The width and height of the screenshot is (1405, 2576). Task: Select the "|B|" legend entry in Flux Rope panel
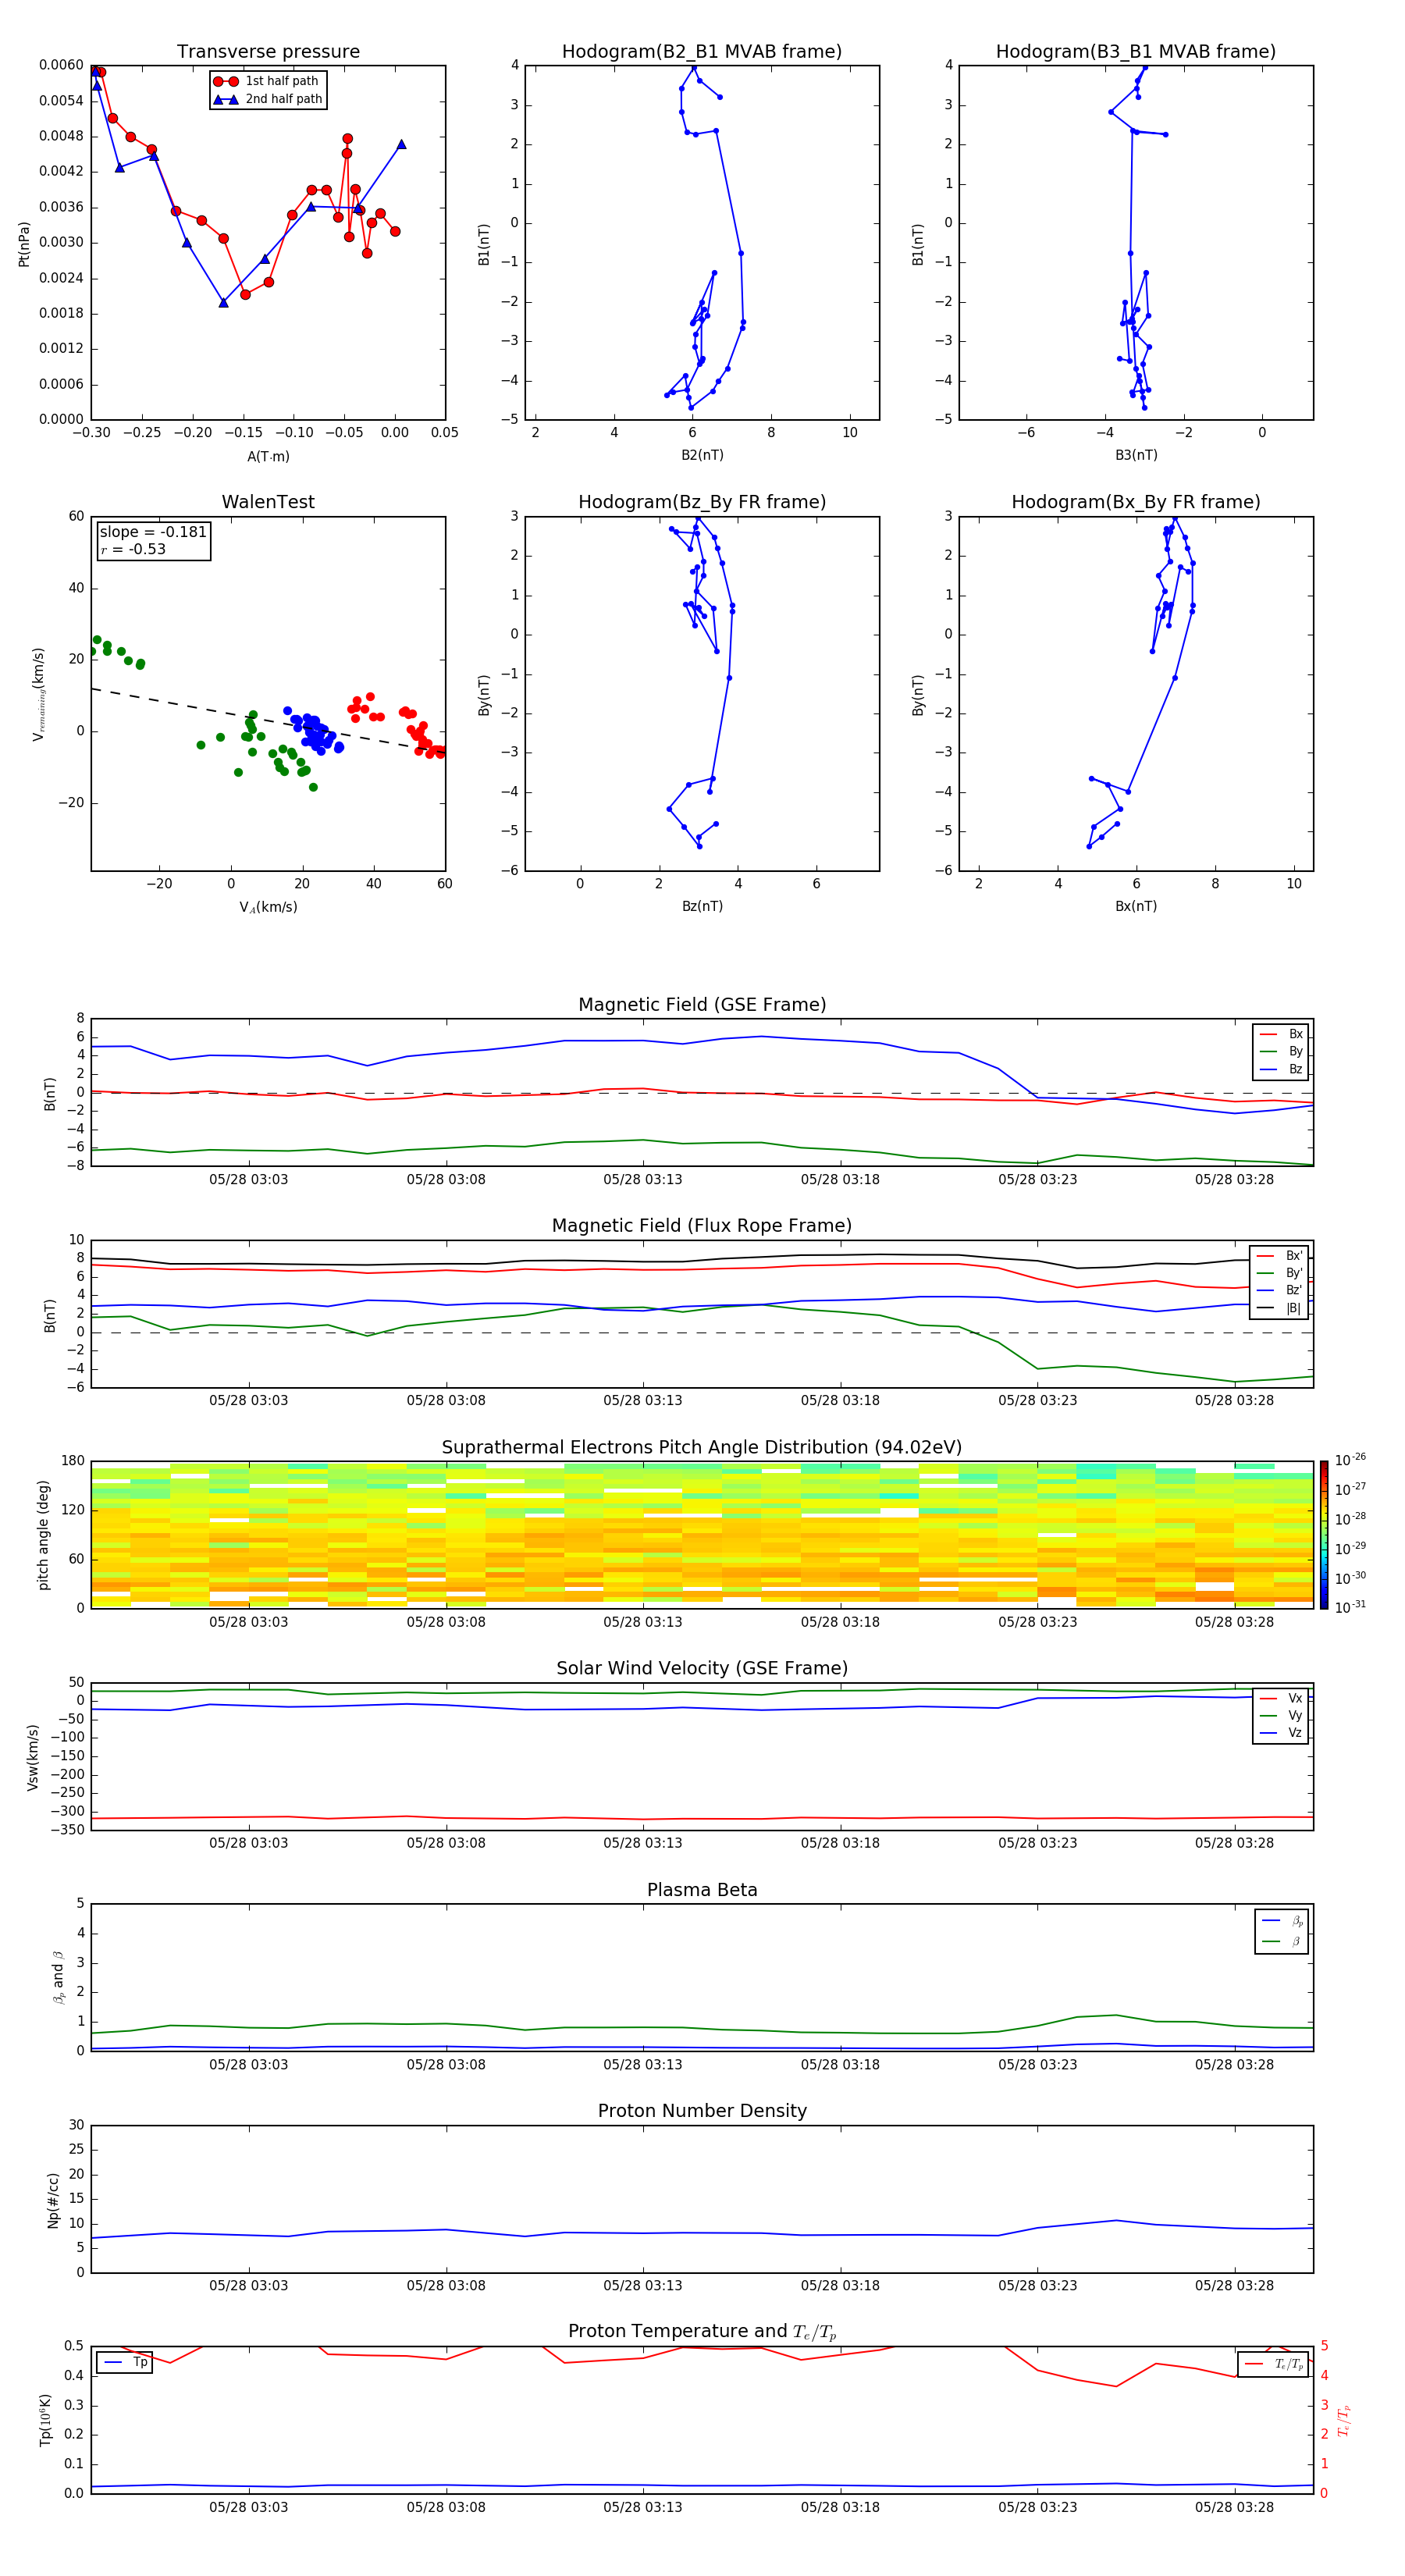pyautogui.click(x=1280, y=1308)
